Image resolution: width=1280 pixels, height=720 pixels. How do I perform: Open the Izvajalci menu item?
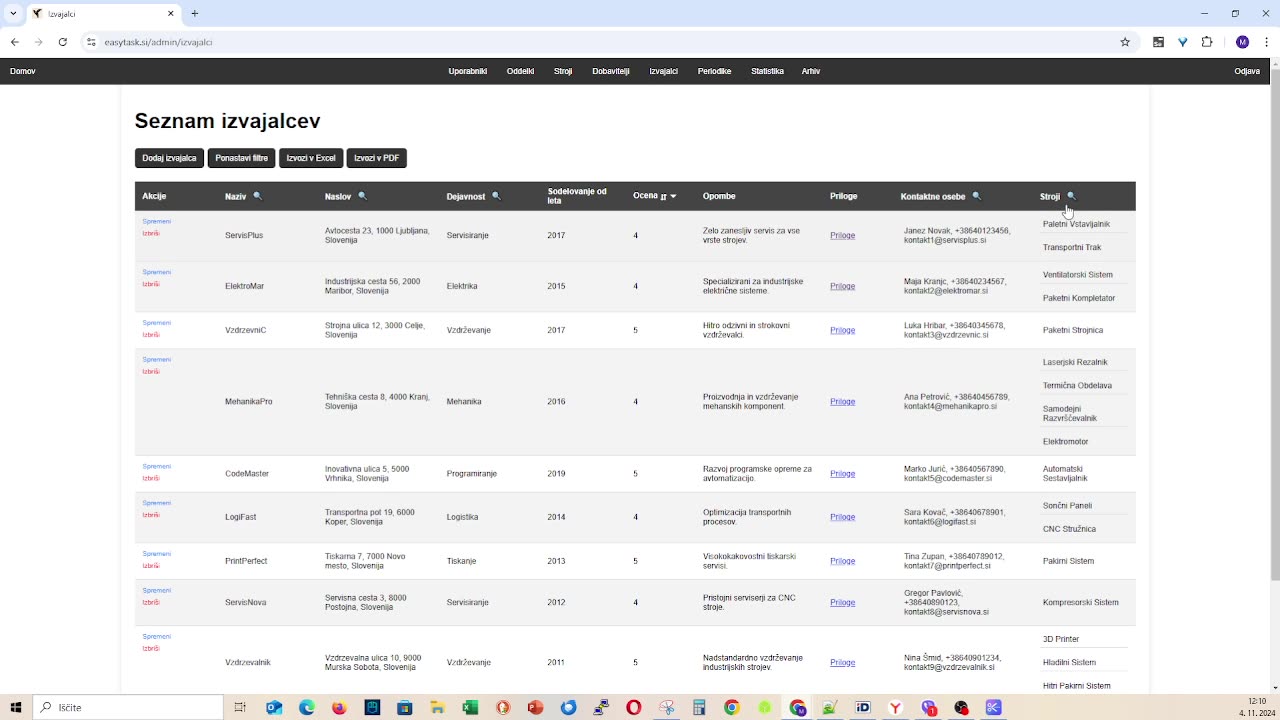pos(663,71)
